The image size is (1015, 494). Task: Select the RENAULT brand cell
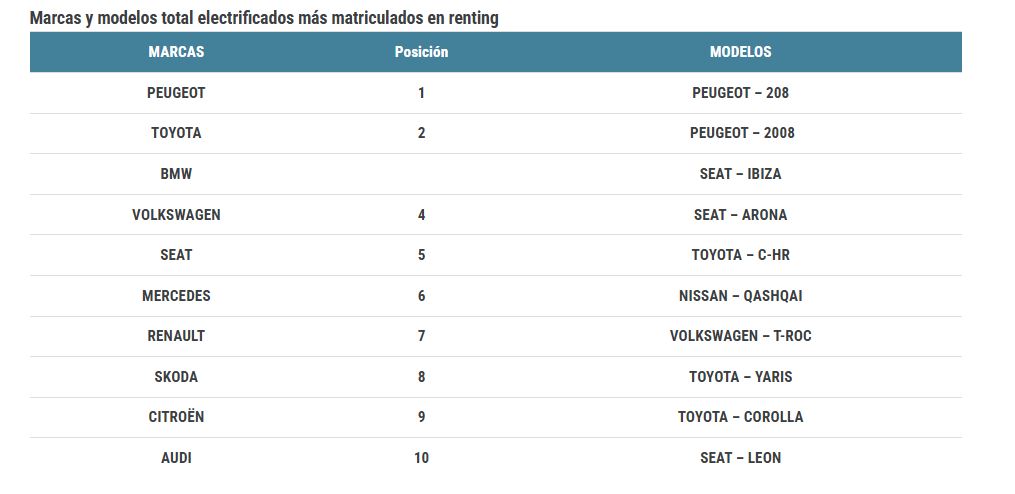(x=176, y=336)
